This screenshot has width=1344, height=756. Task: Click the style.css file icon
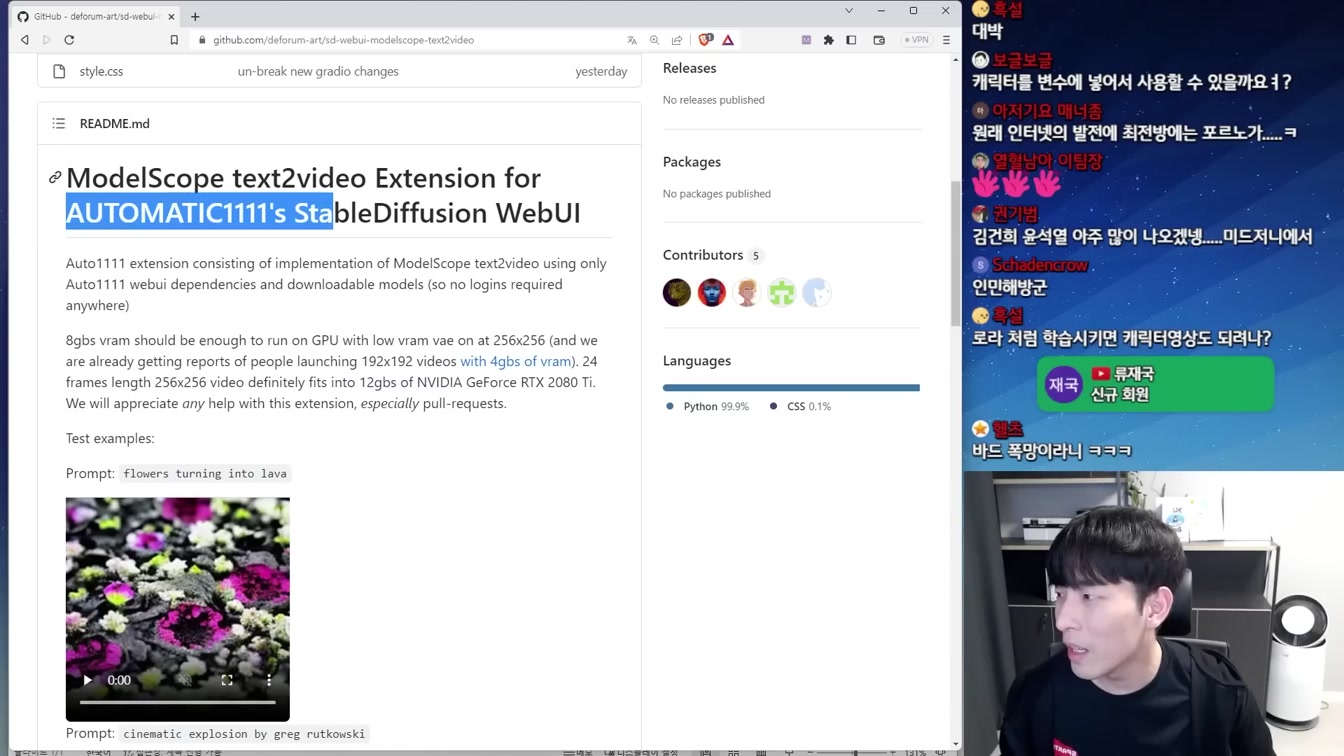(x=59, y=71)
